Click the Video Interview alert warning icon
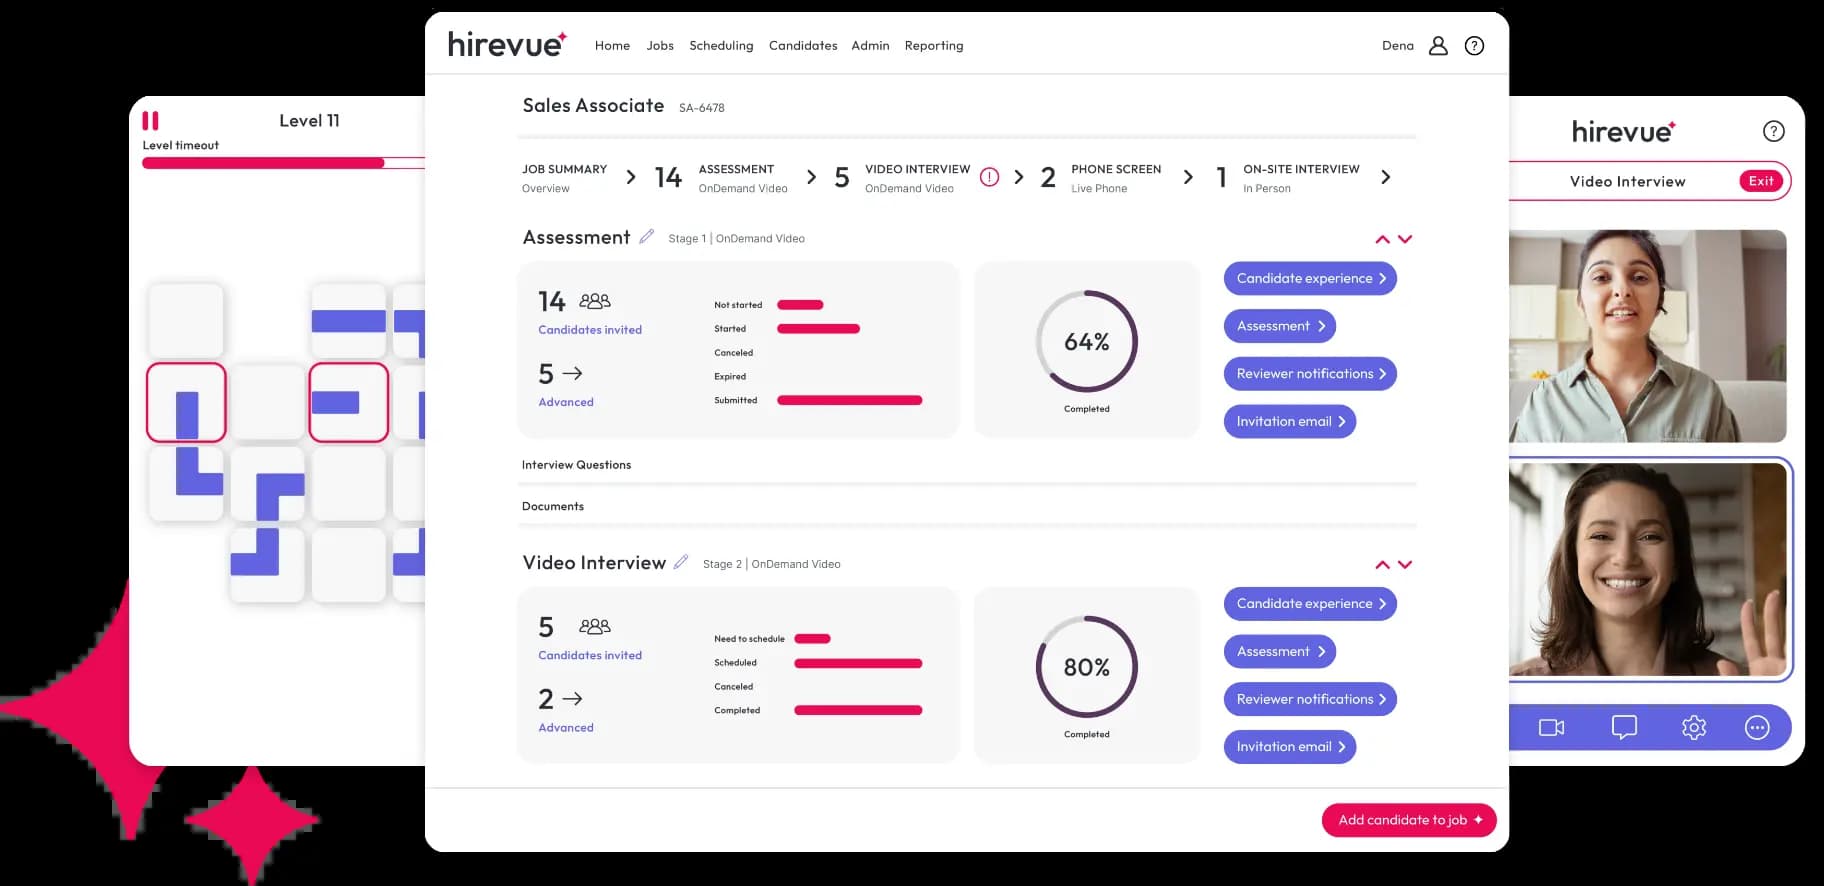Viewport: 1824px width, 886px height. pos(989,177)
